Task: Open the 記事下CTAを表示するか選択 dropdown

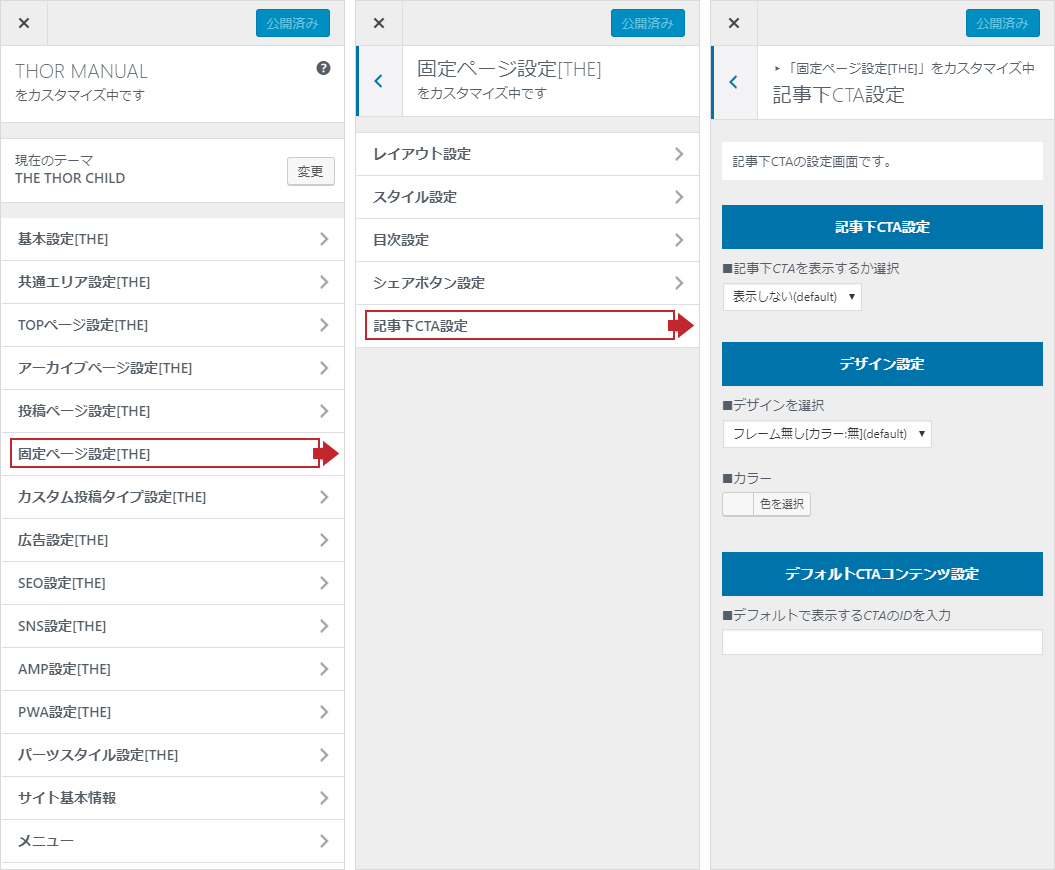Action: pos(792,297)
